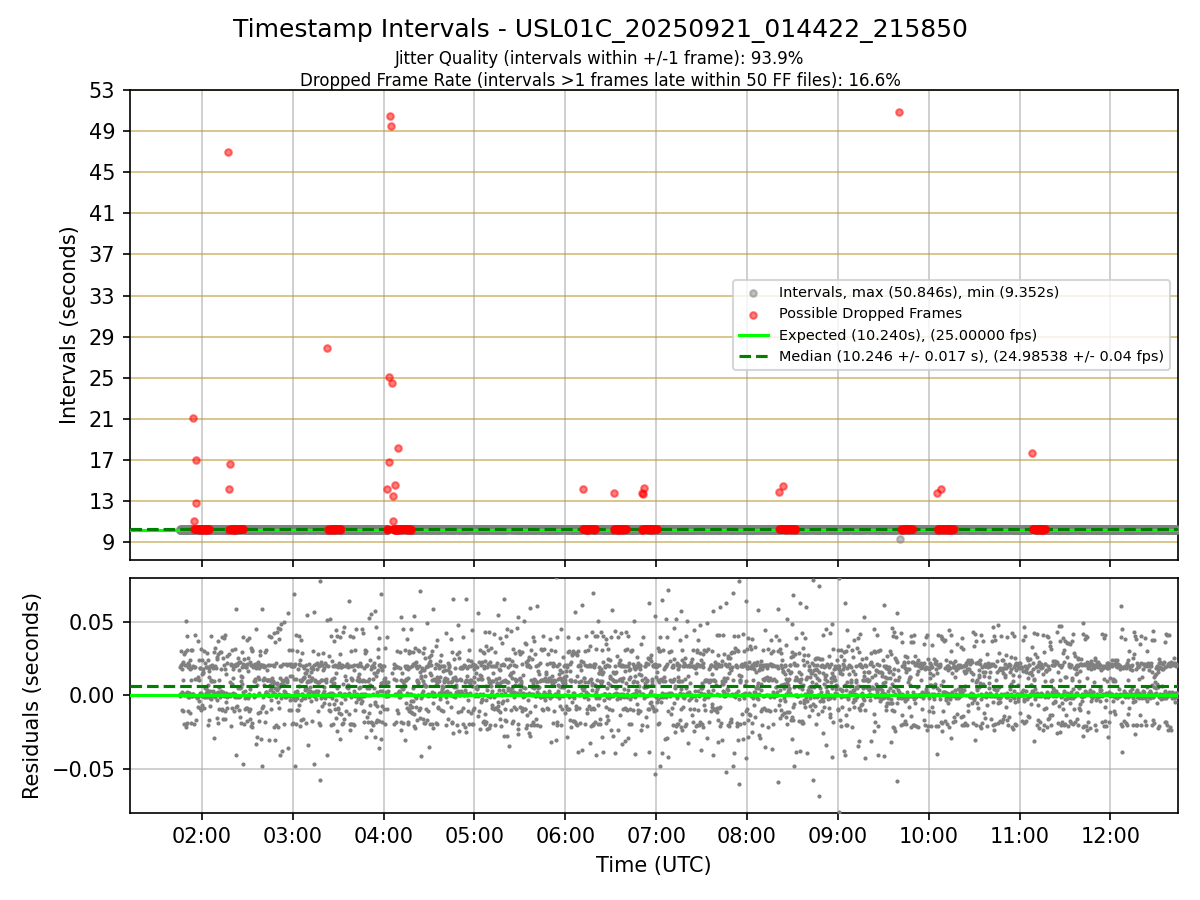This screenshot has width=1200, height=900.
Task: Click the "Intervals (seconds)" y-axis label
Action: 69,325
